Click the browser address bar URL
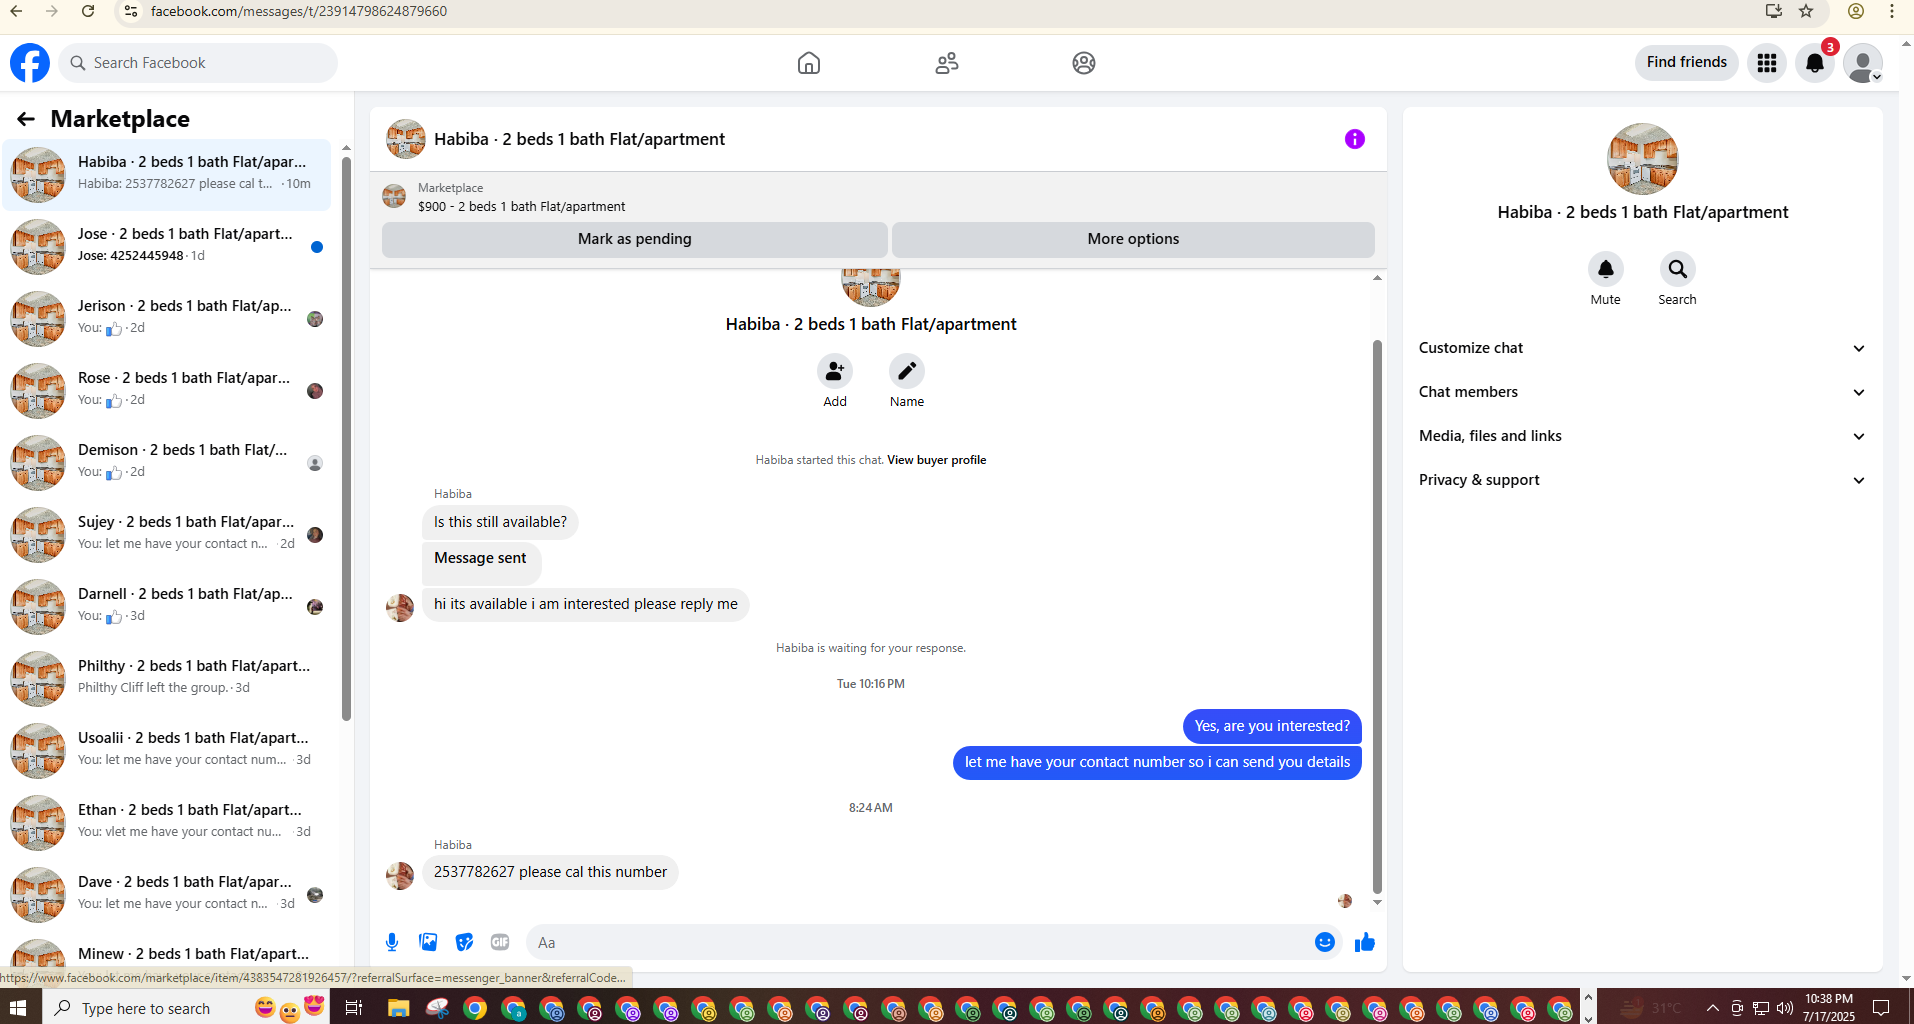Viewport: 1914px width, 1024px height. click(x=299, y=11)
